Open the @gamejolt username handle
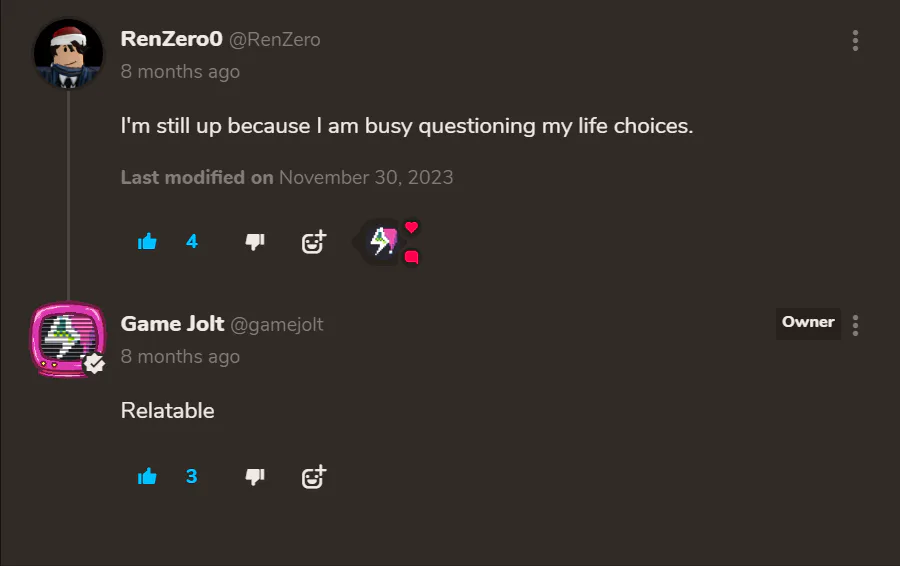 (x=277, y=325)
